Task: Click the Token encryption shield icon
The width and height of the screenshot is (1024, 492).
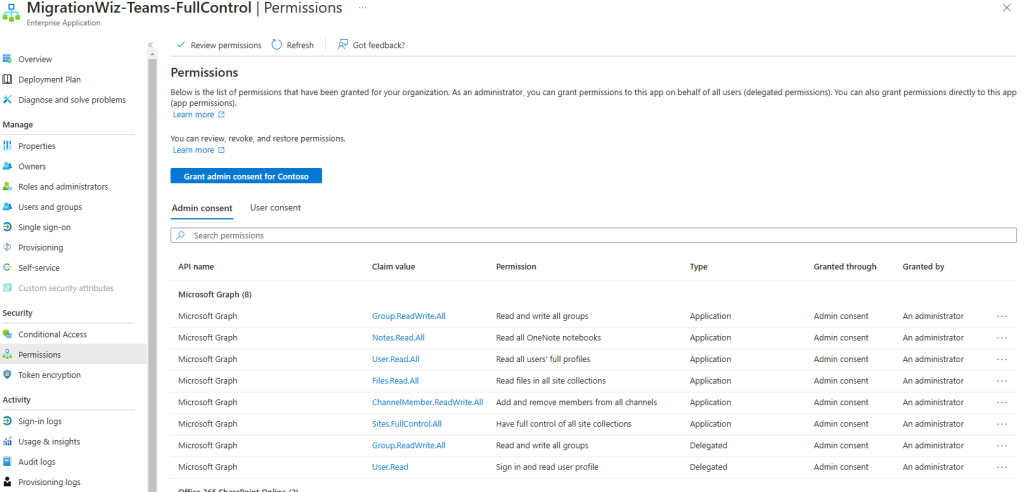Action: [x=7, y=374]
